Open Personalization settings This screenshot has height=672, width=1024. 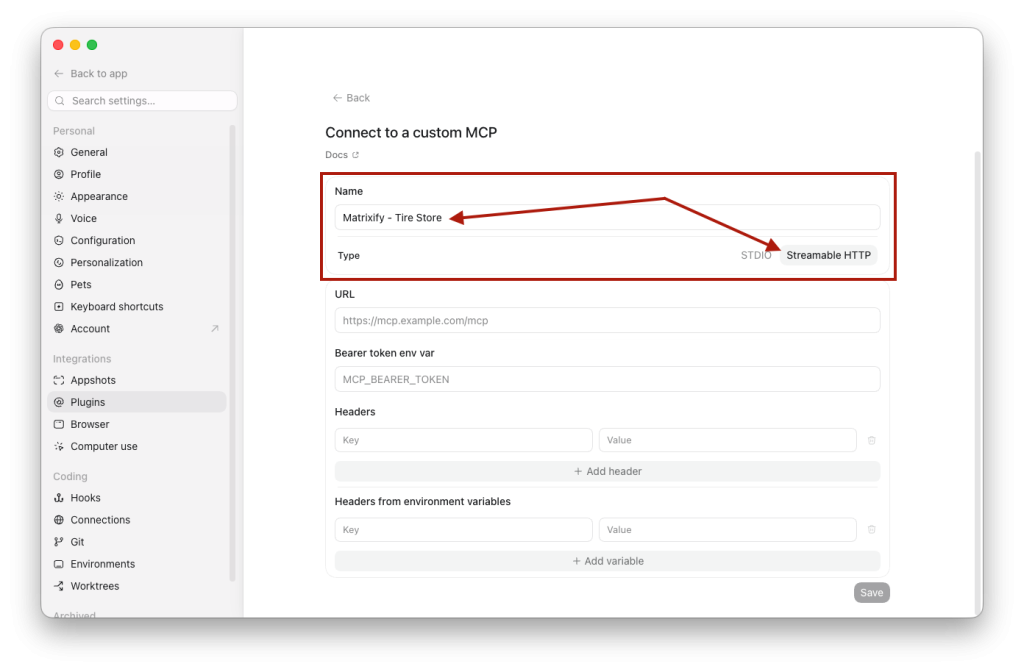point(137,263)
